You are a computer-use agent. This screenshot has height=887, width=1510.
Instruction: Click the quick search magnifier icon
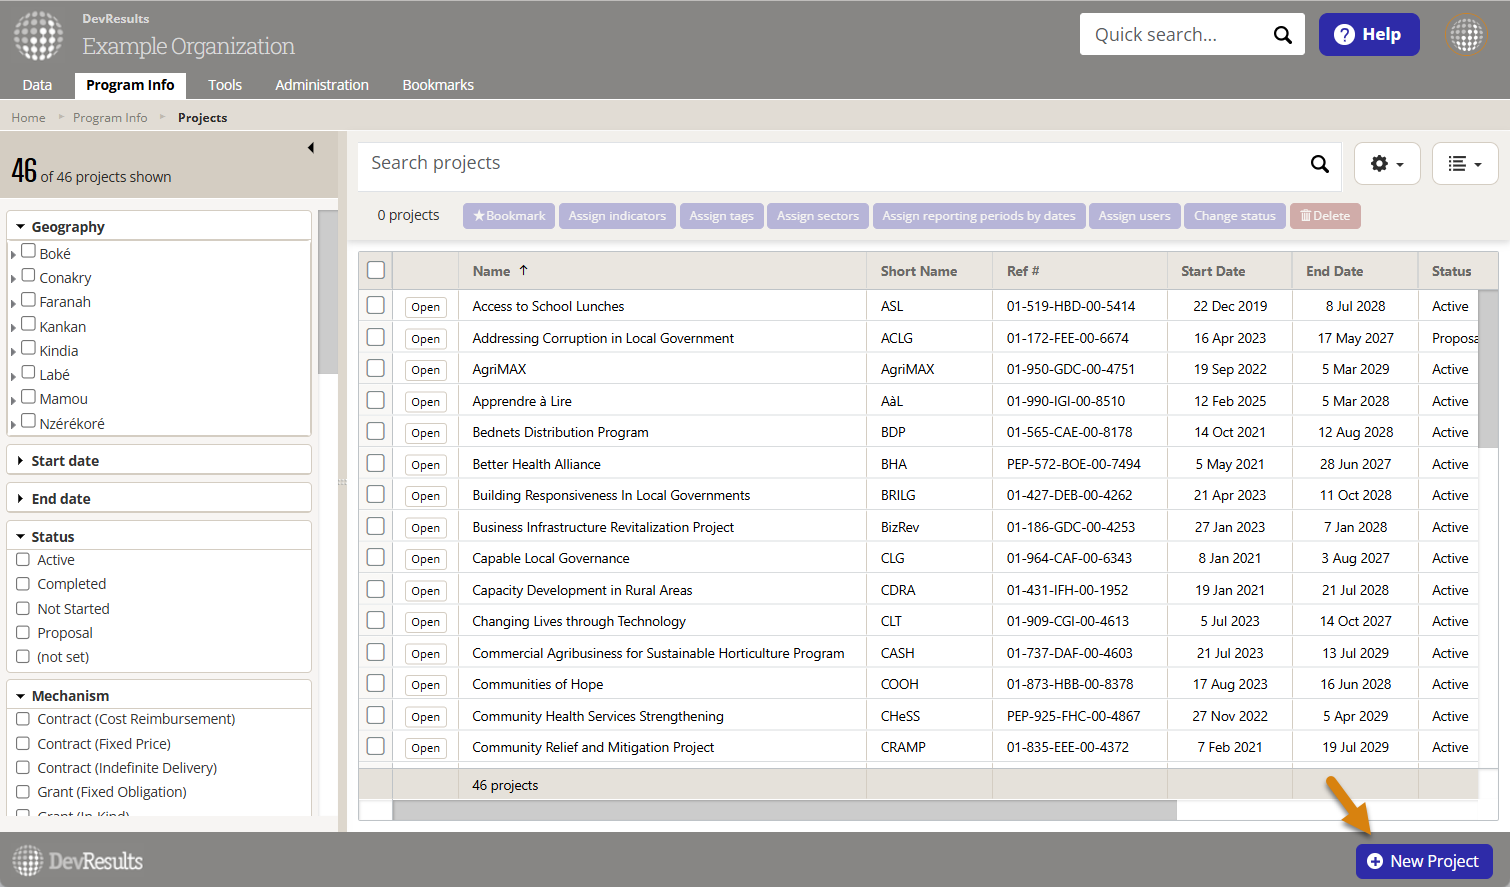1282,35
